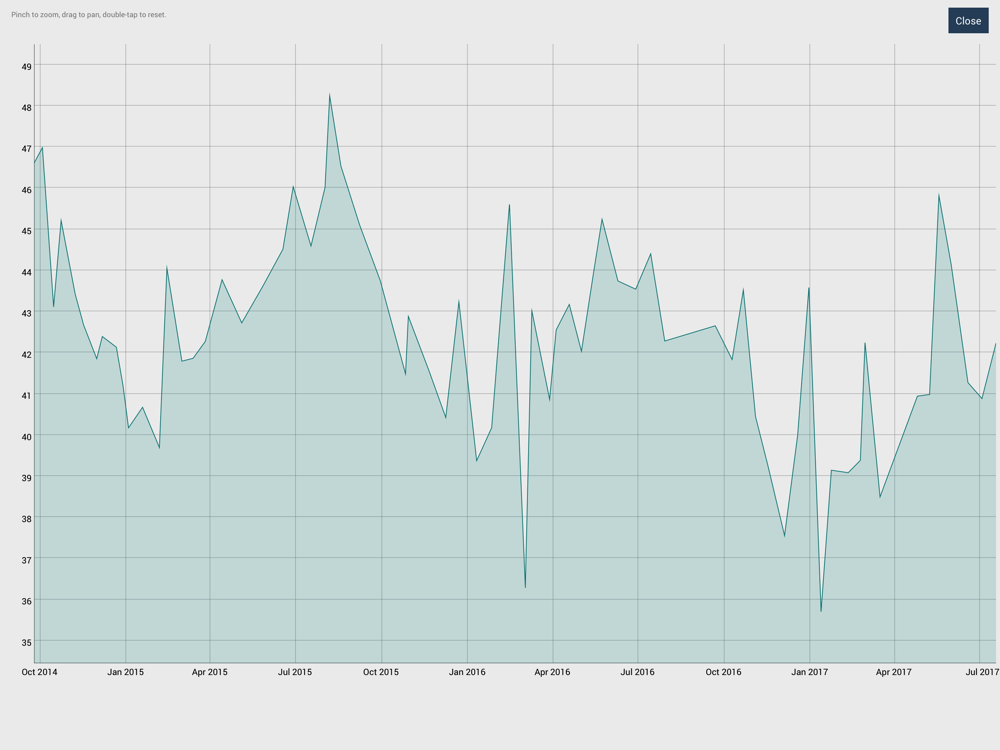The width and height of the screenshot is (1000, 750).
Task: Click the y-axis value 48
Action: [x=26, y=107]
